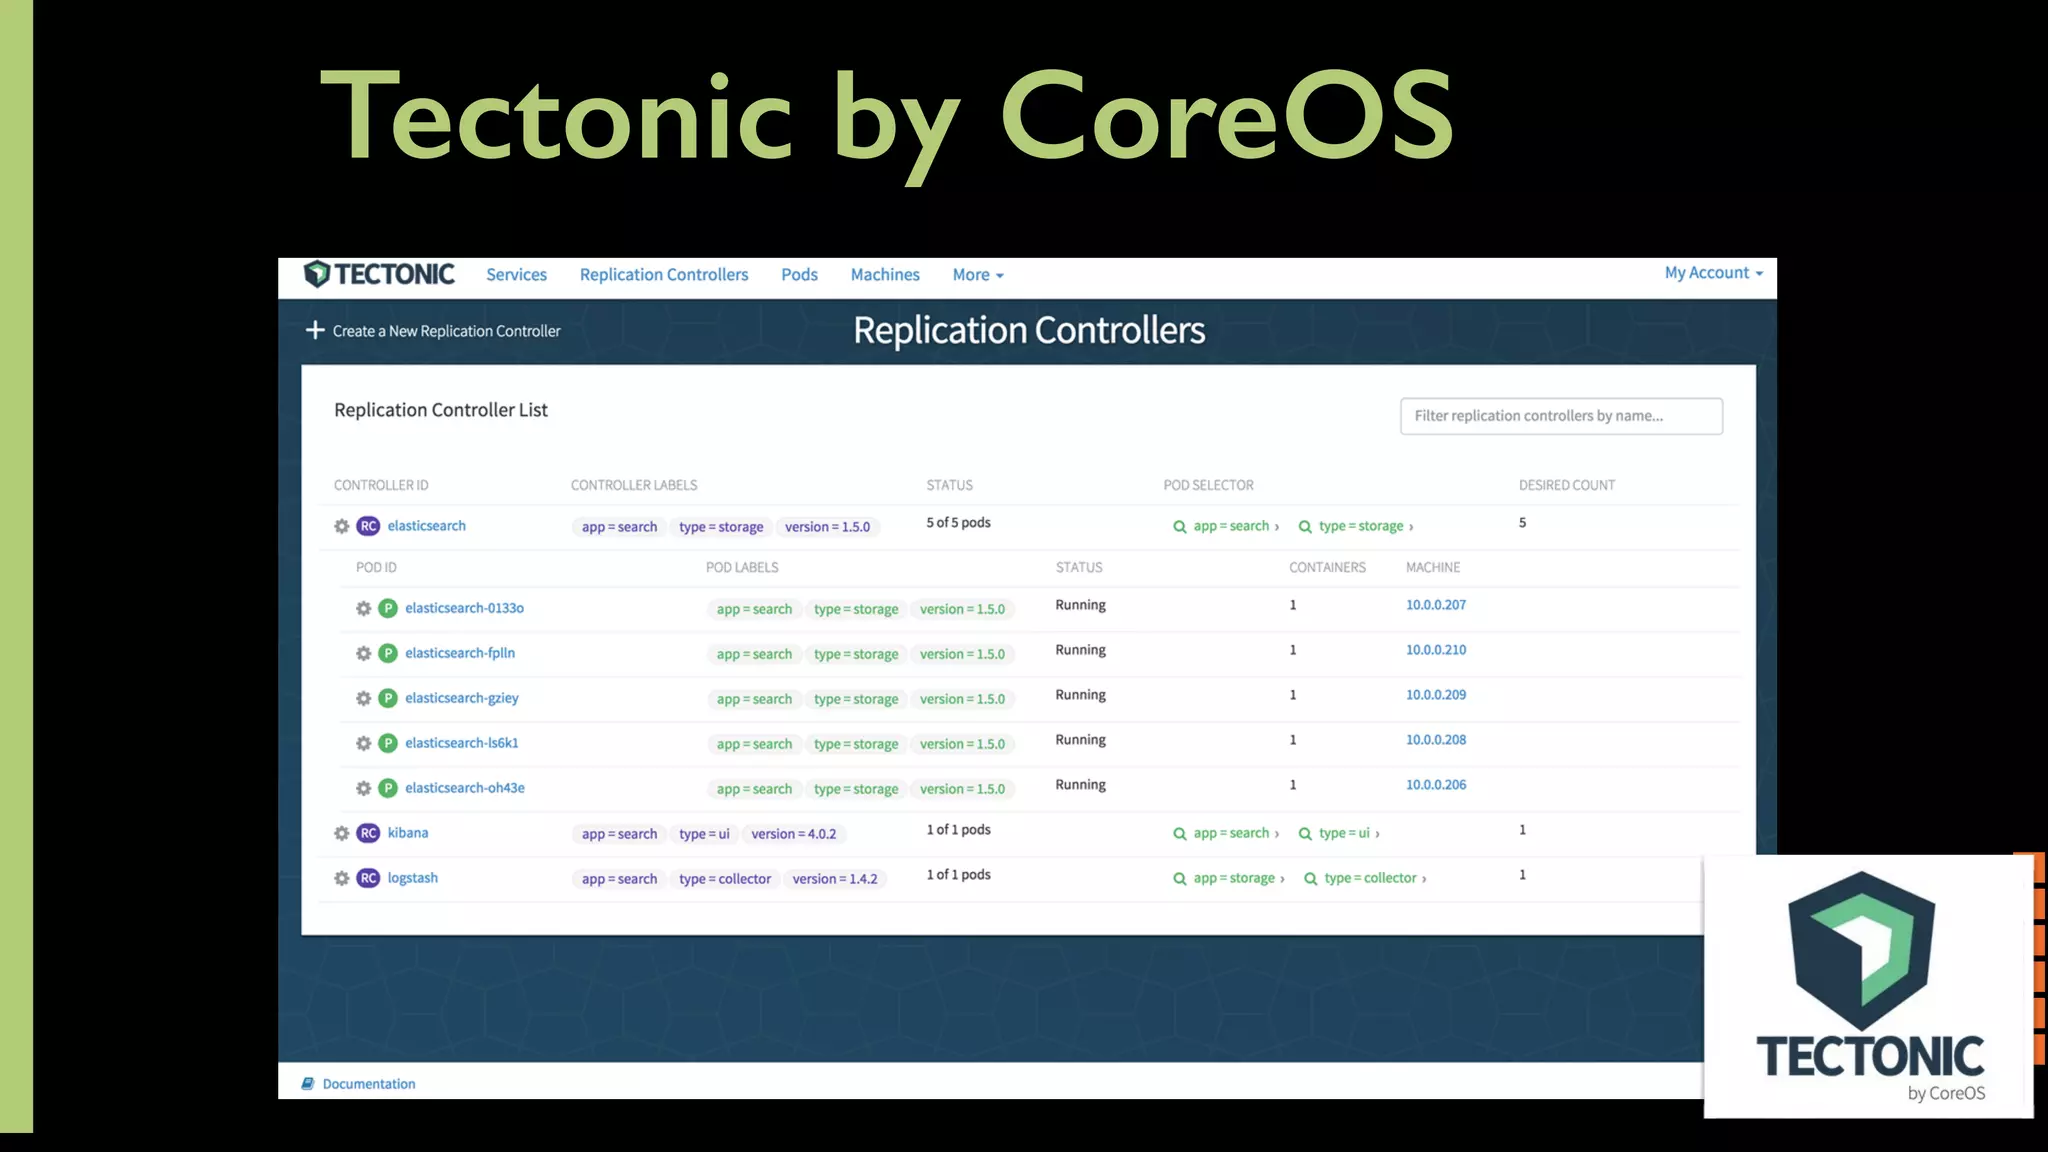The height and width of the screenshot is (1152, 2048).
Task: Focus the filter replication controllers field
Action: point(1561,416)
